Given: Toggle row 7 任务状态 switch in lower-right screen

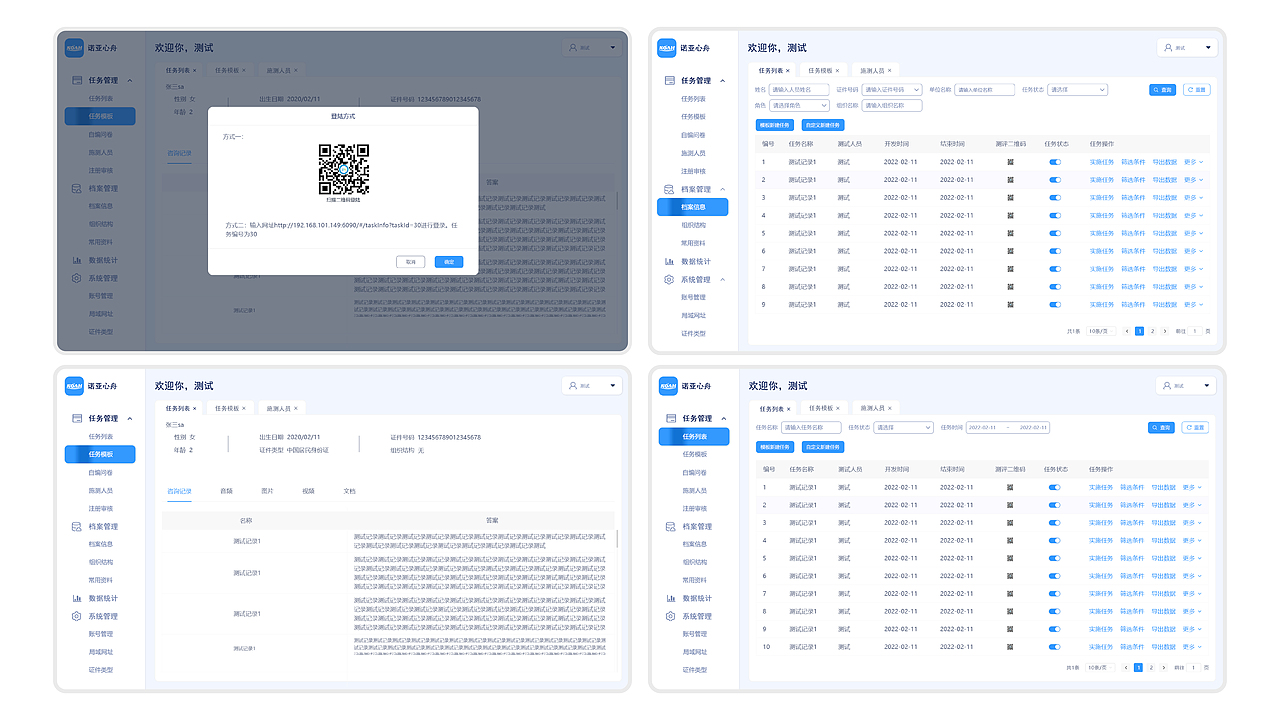Looking at the screenshot, I should (1055, 594).
